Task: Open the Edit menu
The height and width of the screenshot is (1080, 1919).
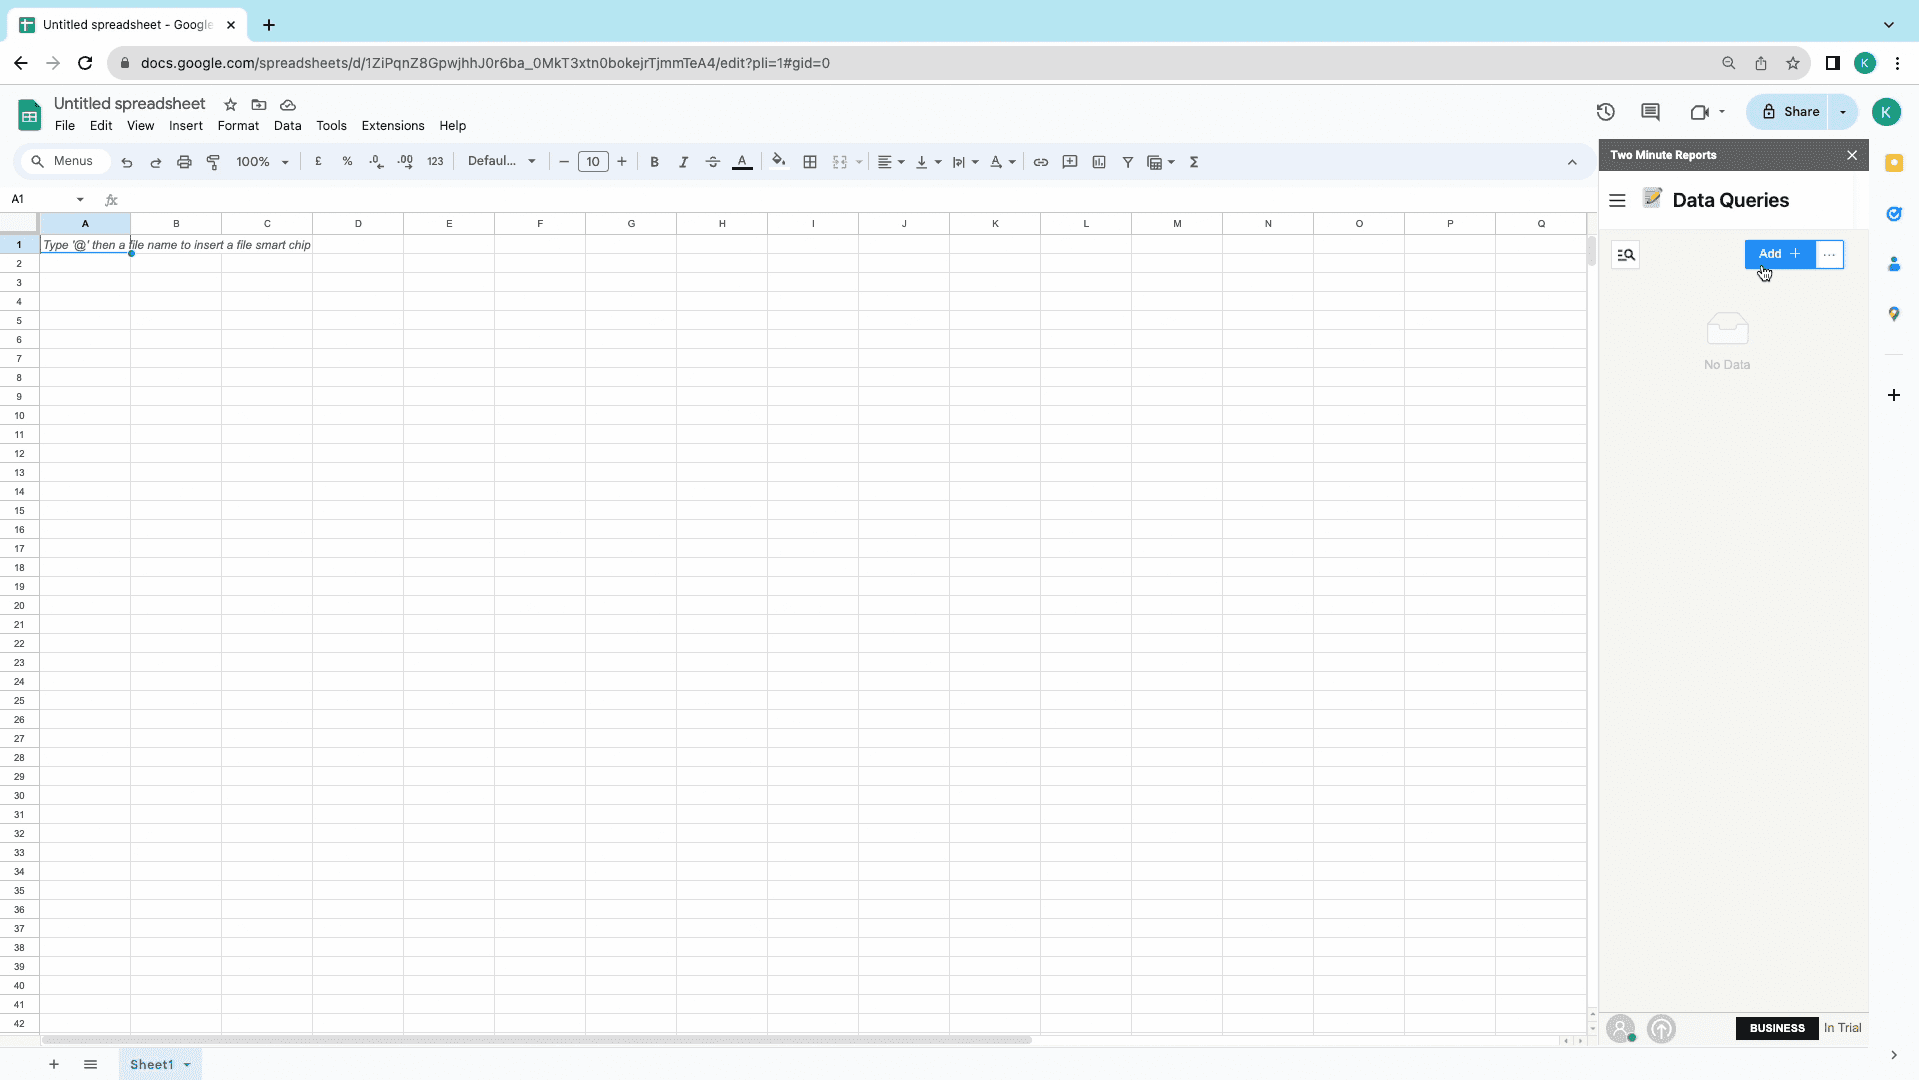Action: pos(101,126)
